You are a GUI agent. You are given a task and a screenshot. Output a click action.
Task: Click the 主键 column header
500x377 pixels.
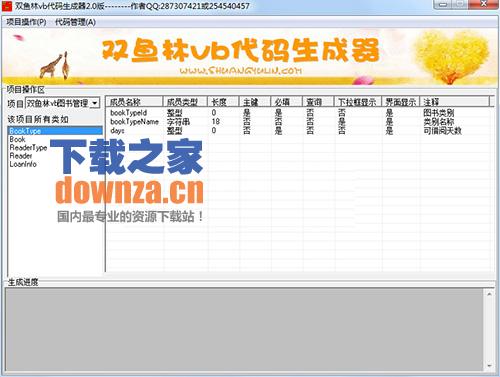coord(255,102)
